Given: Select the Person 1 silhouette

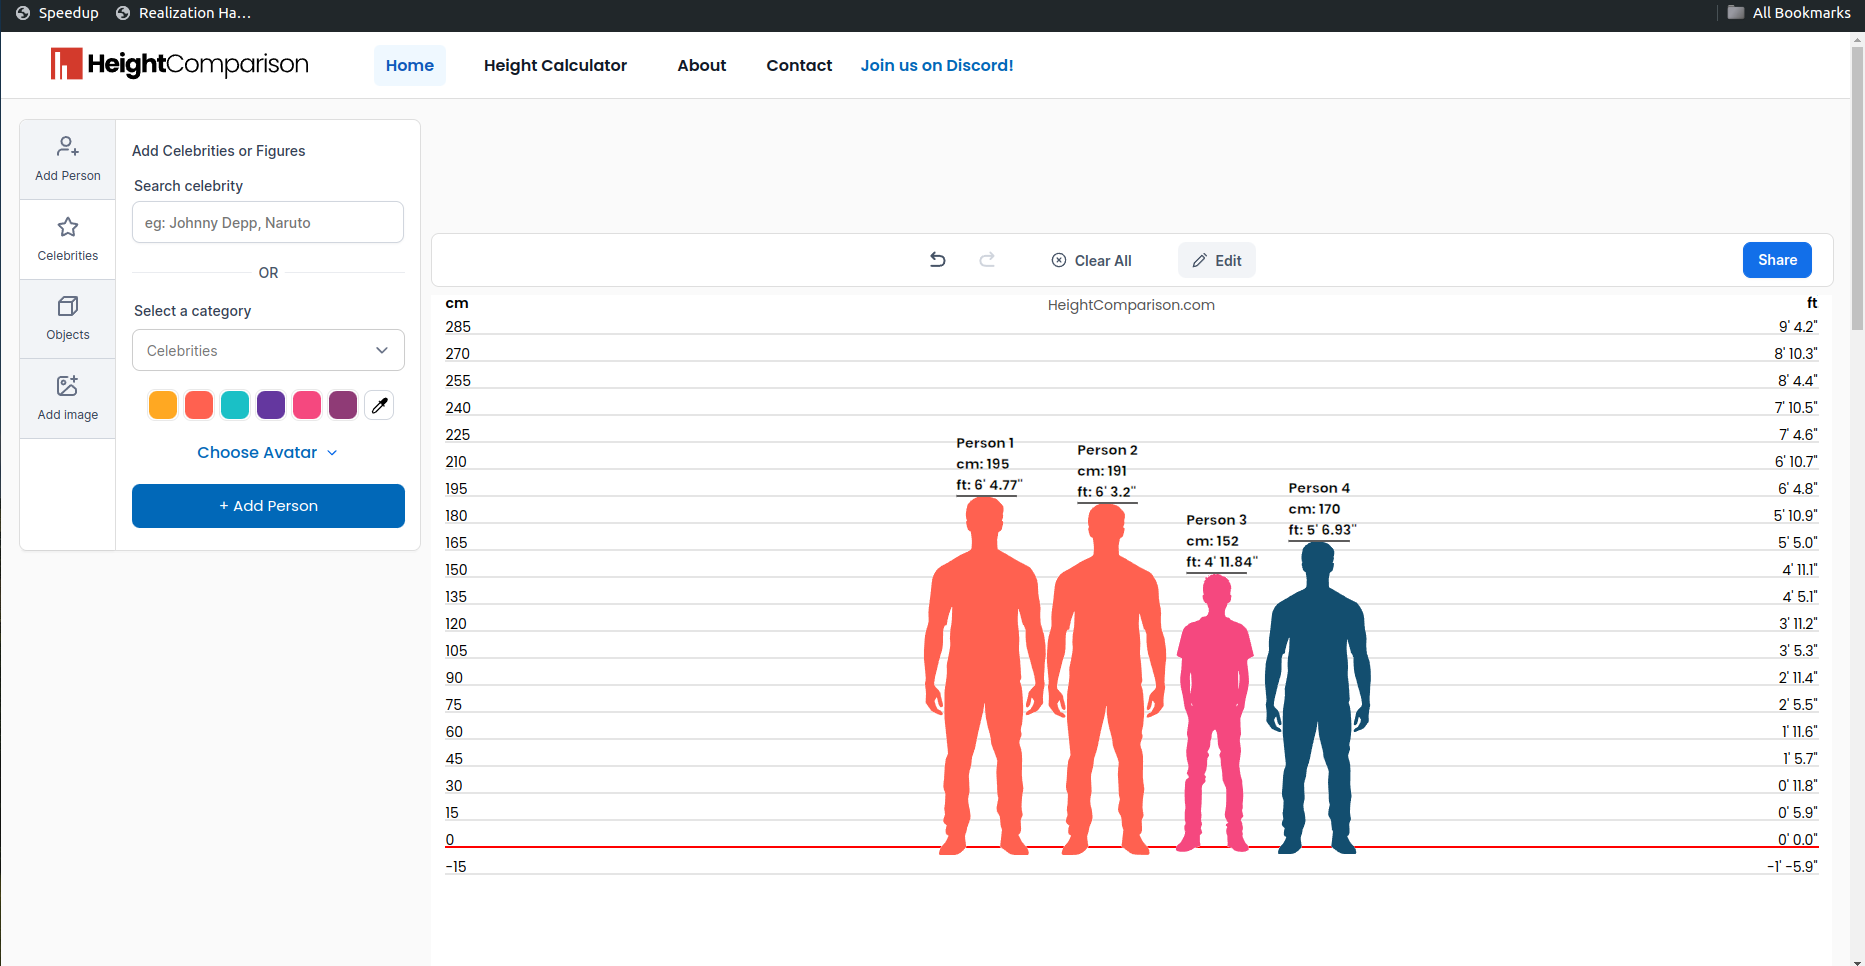Looking at the screenshot, I should (x=985, y=676).
